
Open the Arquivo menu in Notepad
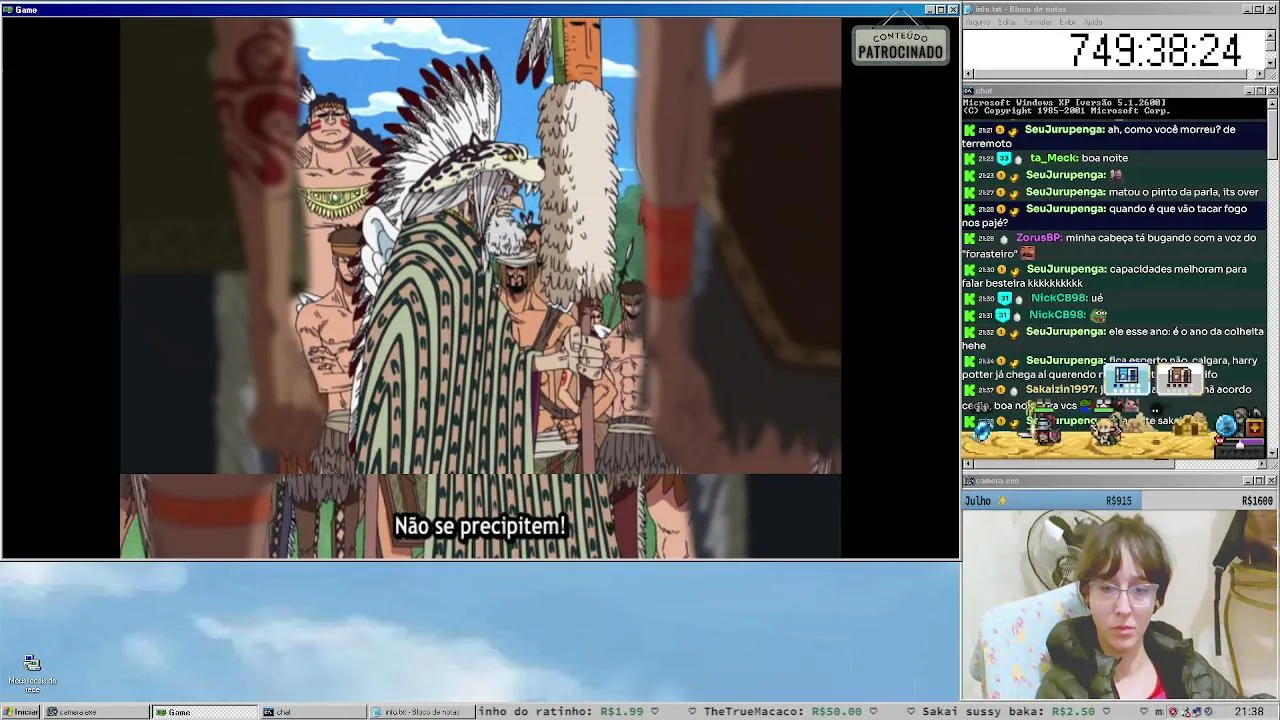(977, 22)
